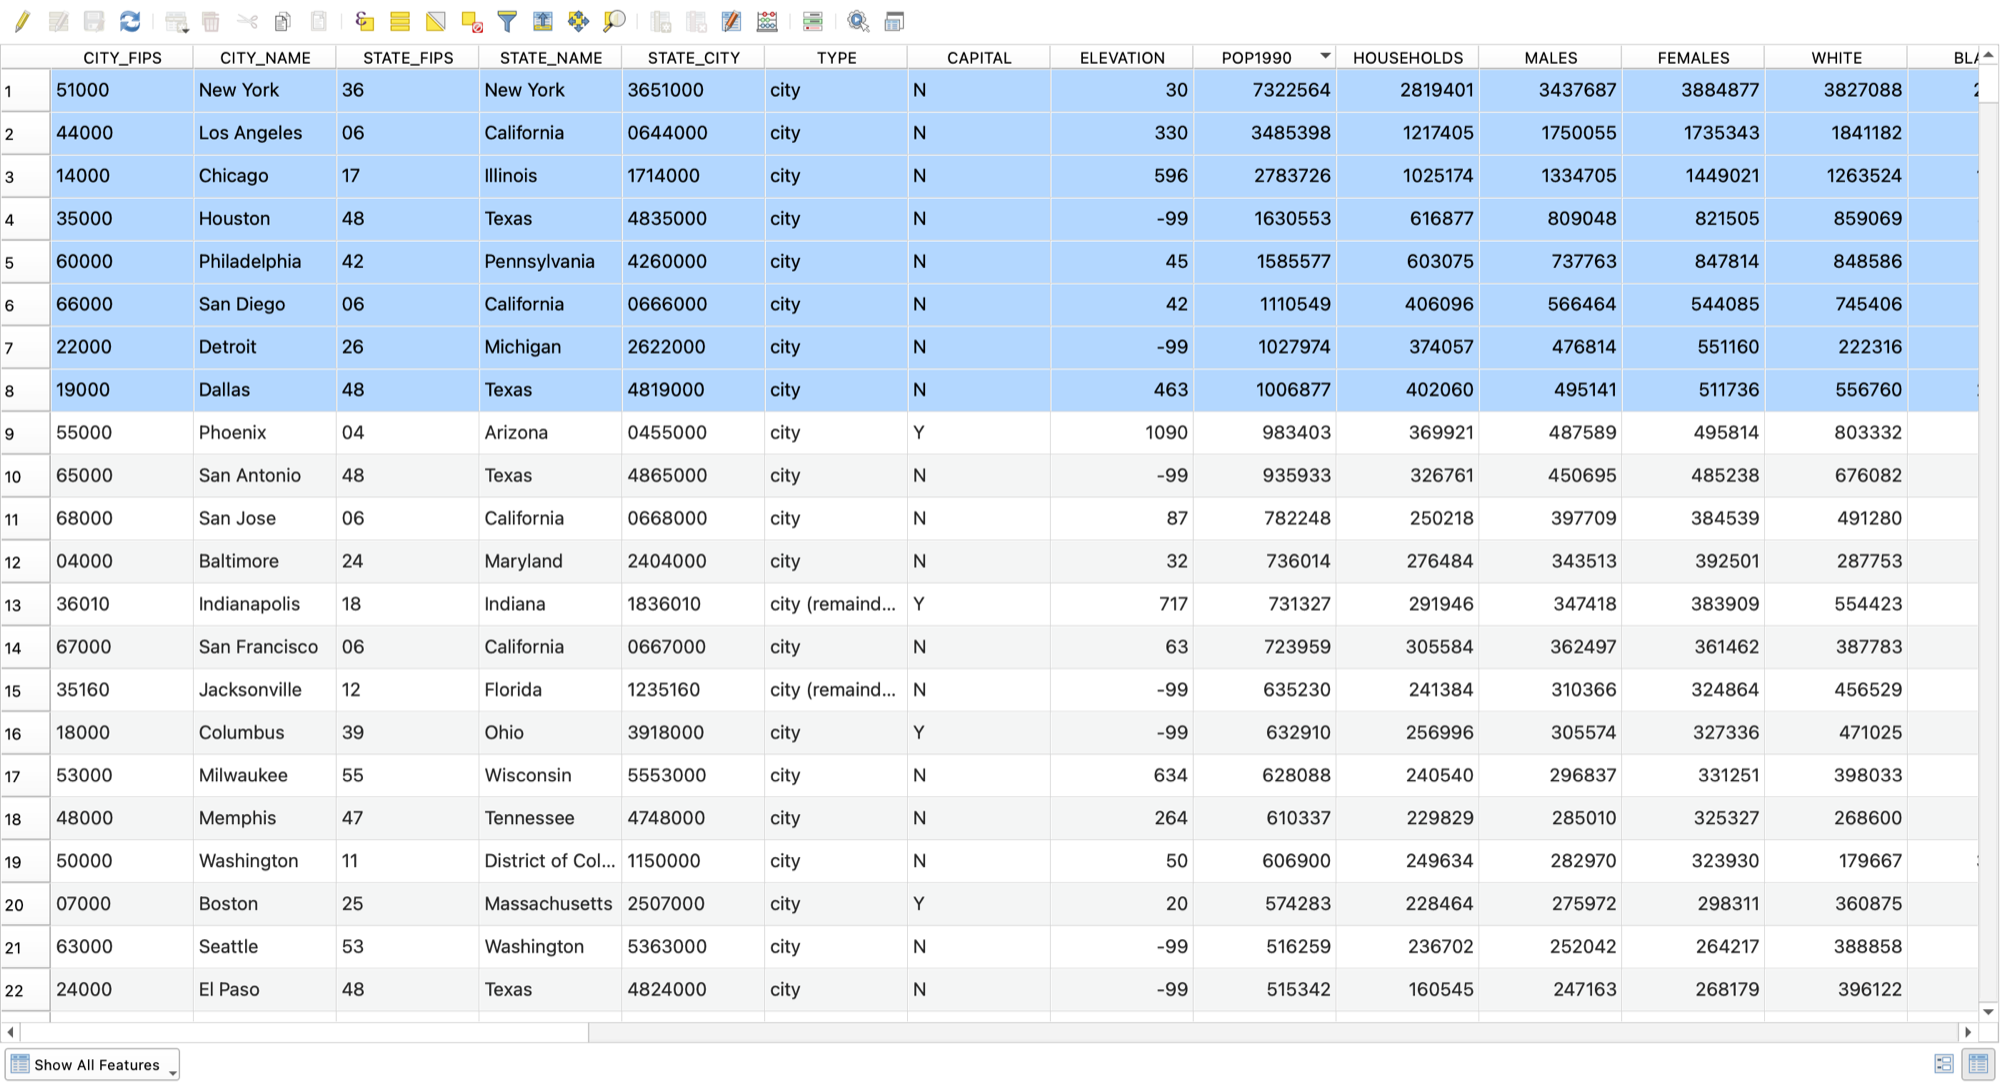Image resolution: width=2000 pixels, height=1085 pixels.
Task: Copy selected rows to clipboard
Action: [283, 21]
